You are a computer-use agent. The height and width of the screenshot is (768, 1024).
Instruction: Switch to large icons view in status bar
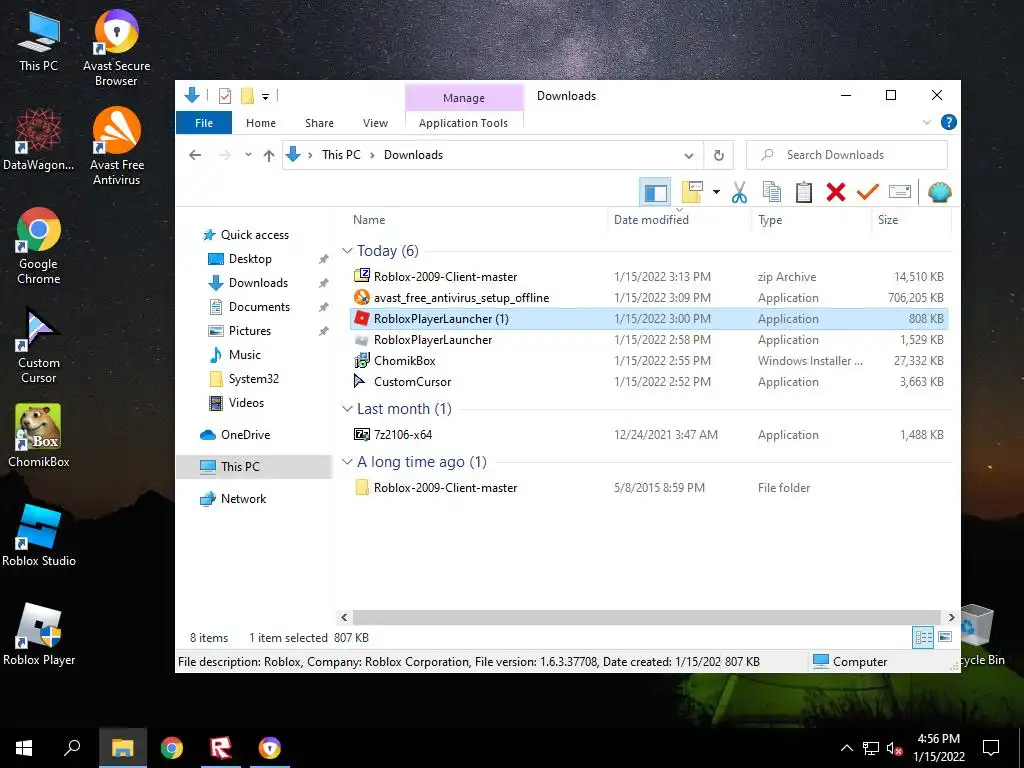point(945,637)
